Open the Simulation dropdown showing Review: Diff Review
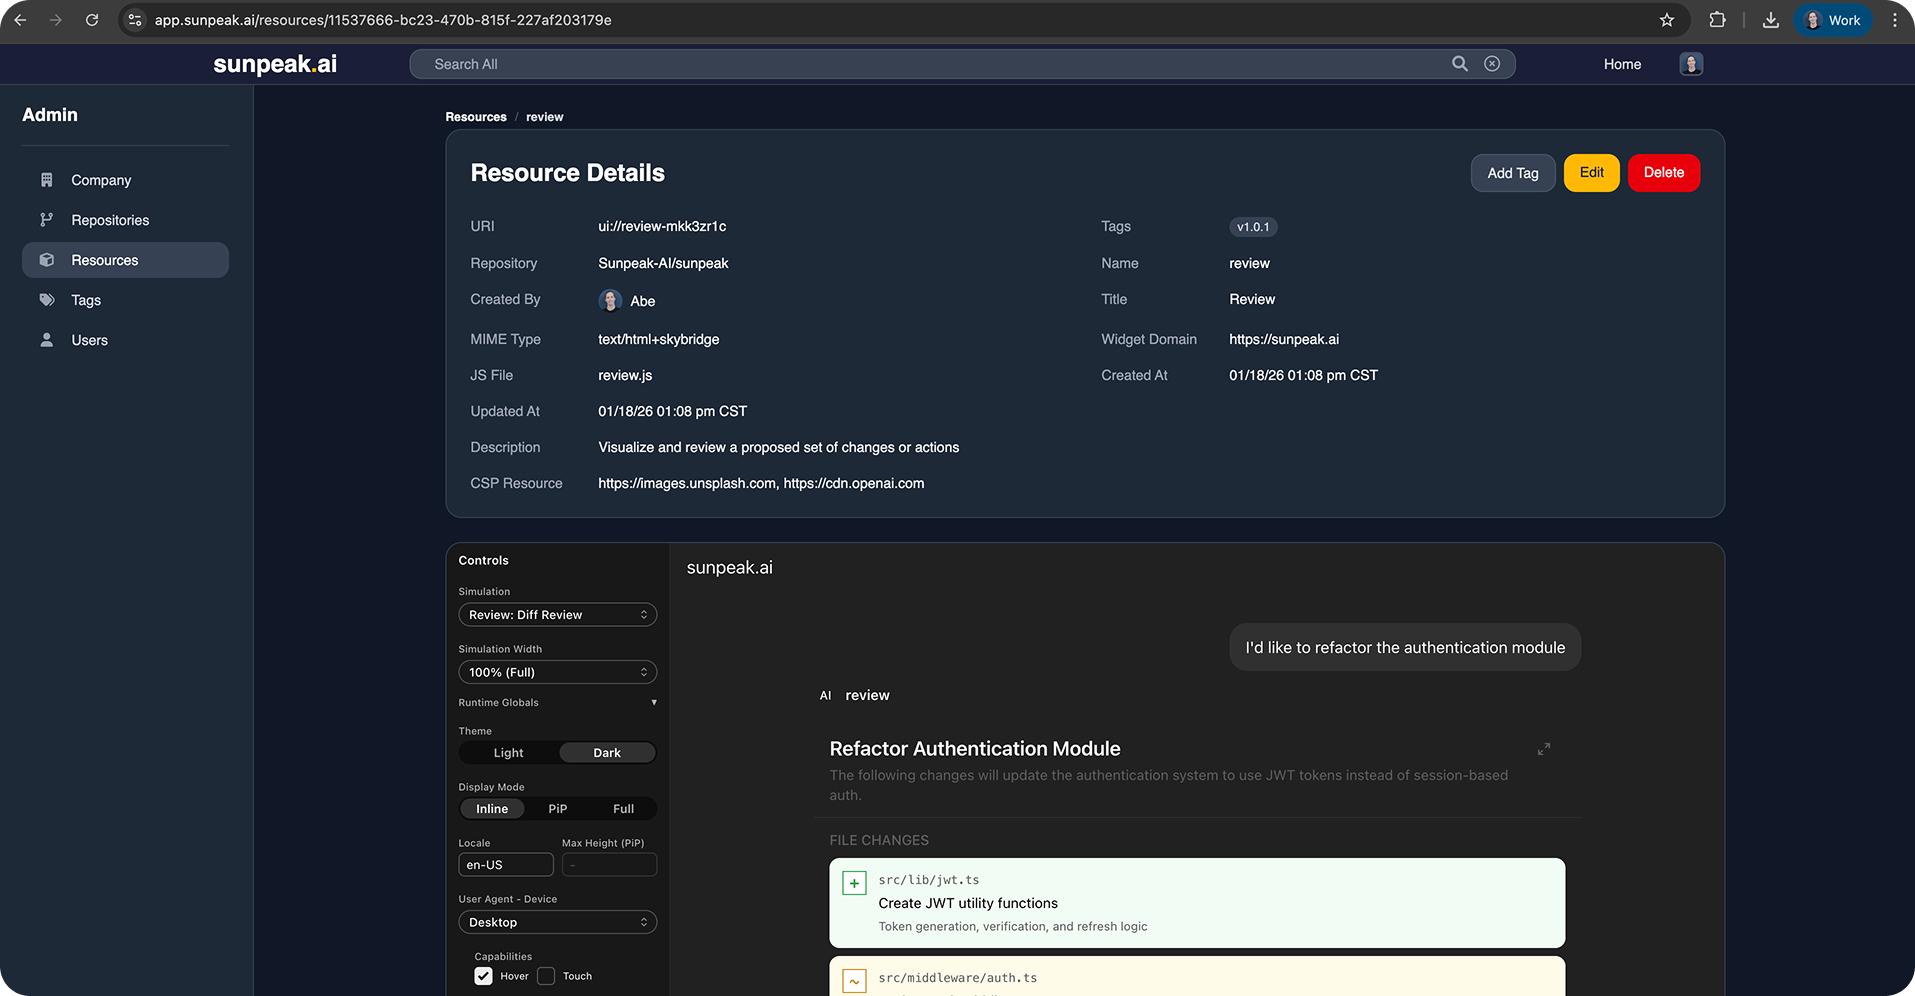1915x996 pixels. (x=557, y=614)
